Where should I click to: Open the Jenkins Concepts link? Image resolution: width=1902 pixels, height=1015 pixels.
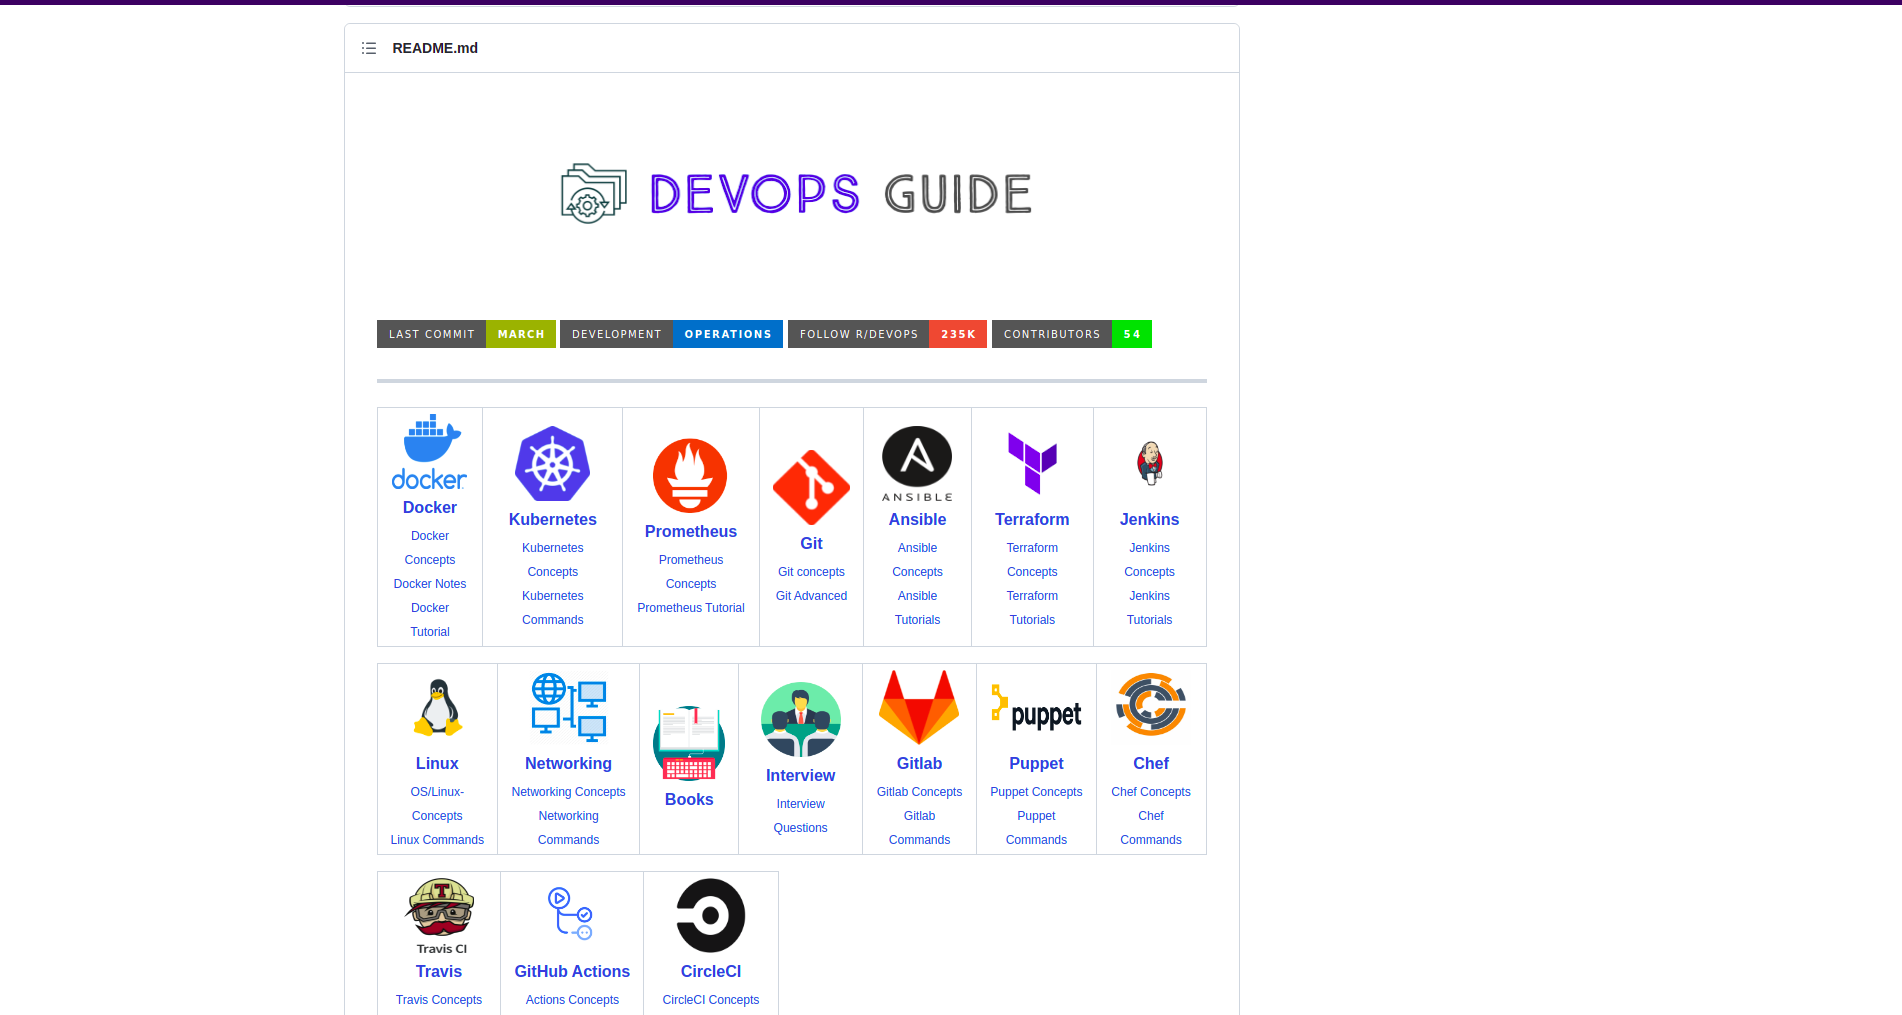click(1150, 560)
